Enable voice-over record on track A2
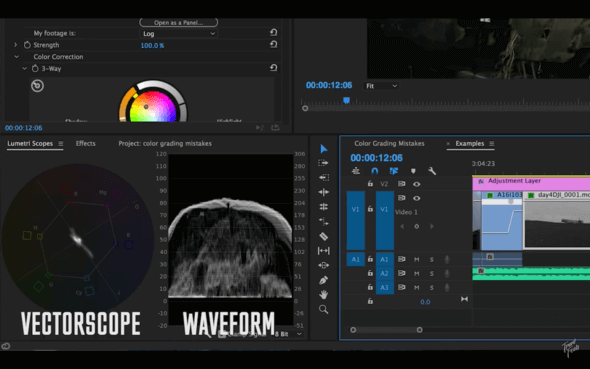 tap(447, 273)
